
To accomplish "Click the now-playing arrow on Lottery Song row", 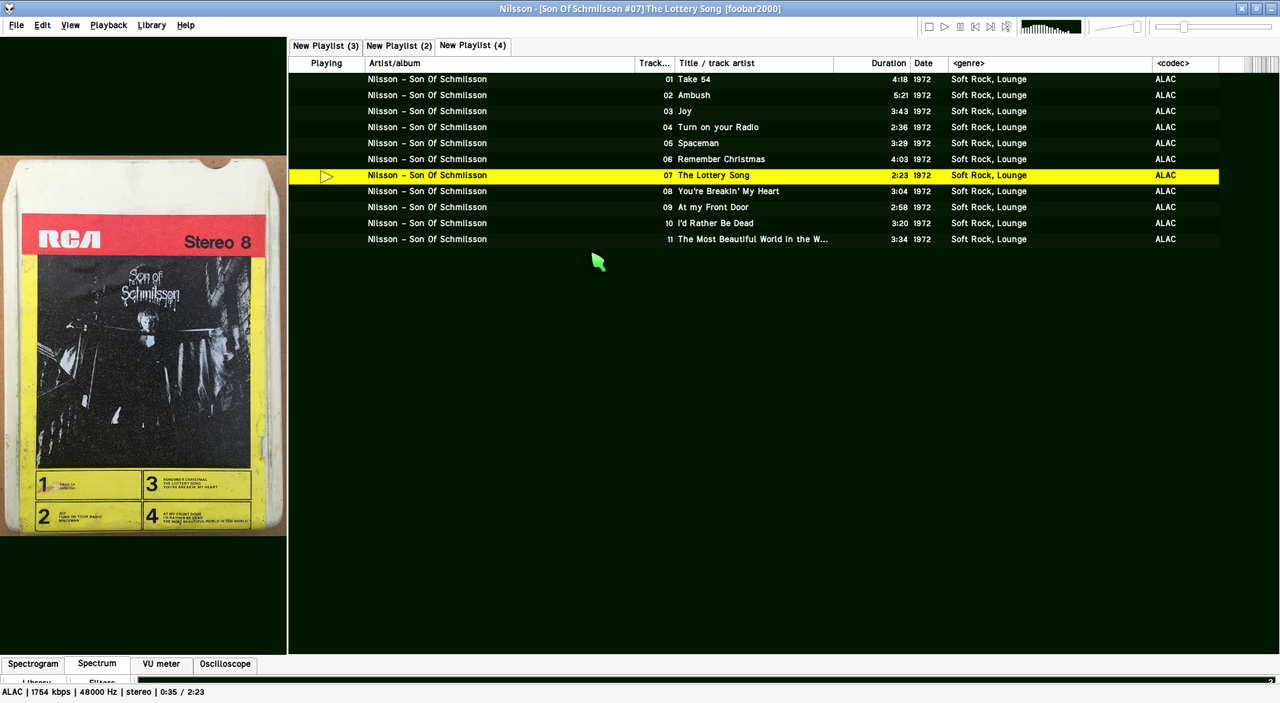I will [x=326, y=176].
